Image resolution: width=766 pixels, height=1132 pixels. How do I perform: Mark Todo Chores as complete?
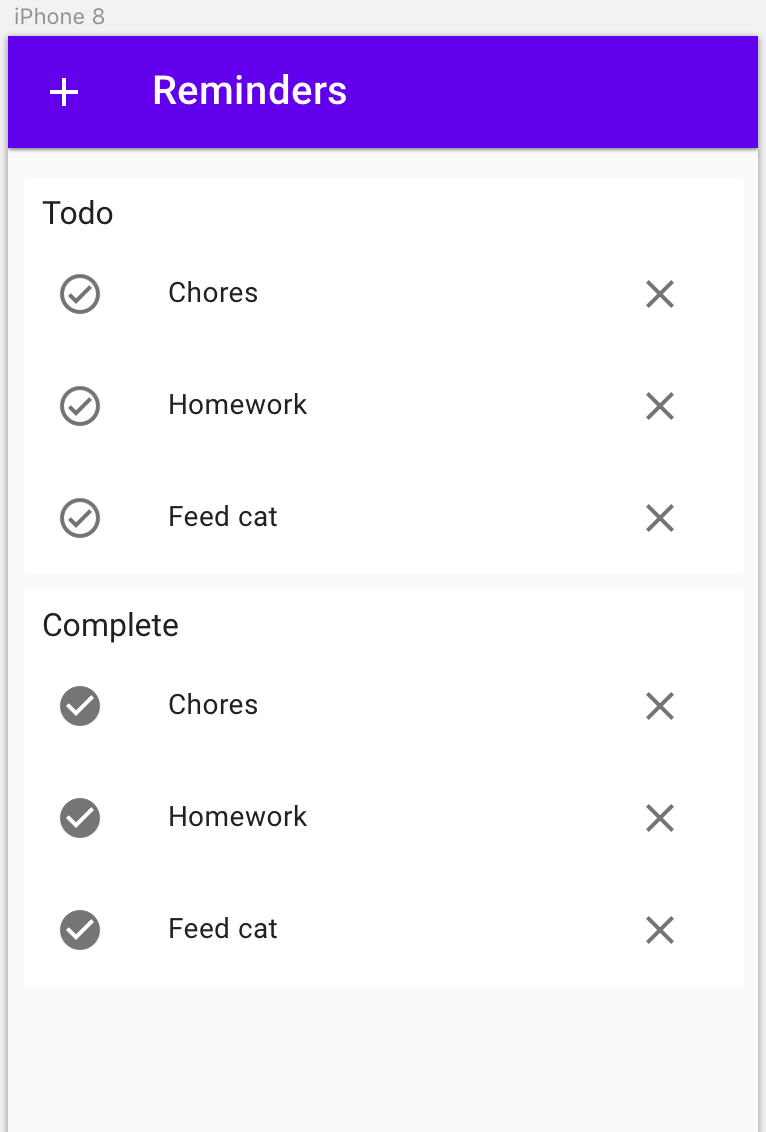click(79, 294)
